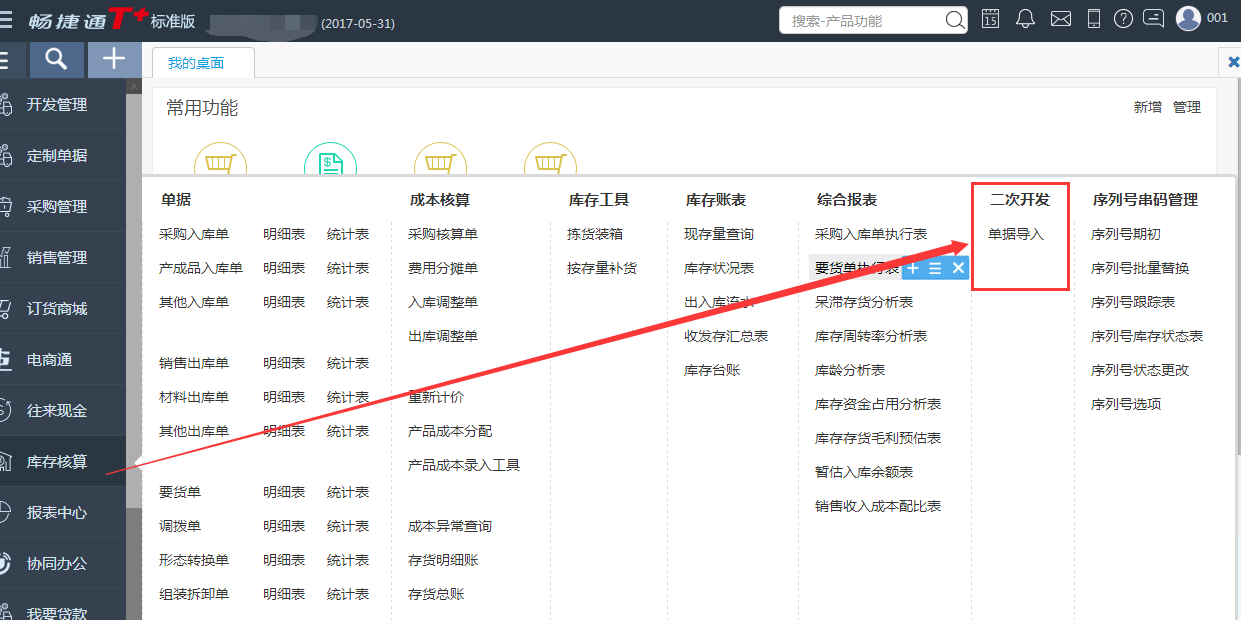
Task: Open 库龄分析表
Action: tap(850, 370)
